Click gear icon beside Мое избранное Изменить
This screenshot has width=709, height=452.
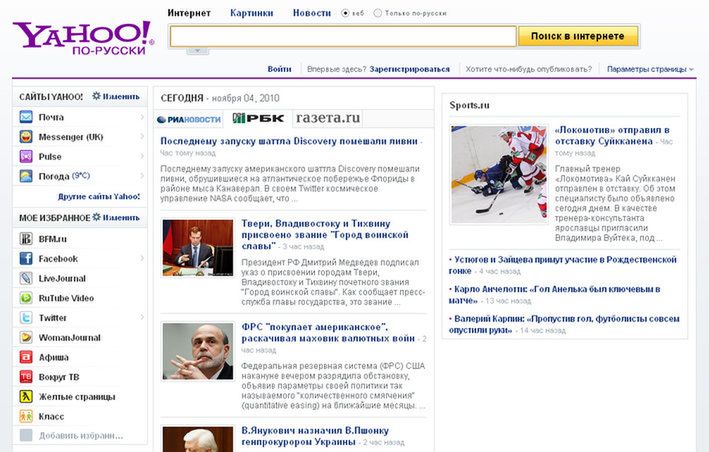pos(96,217)
